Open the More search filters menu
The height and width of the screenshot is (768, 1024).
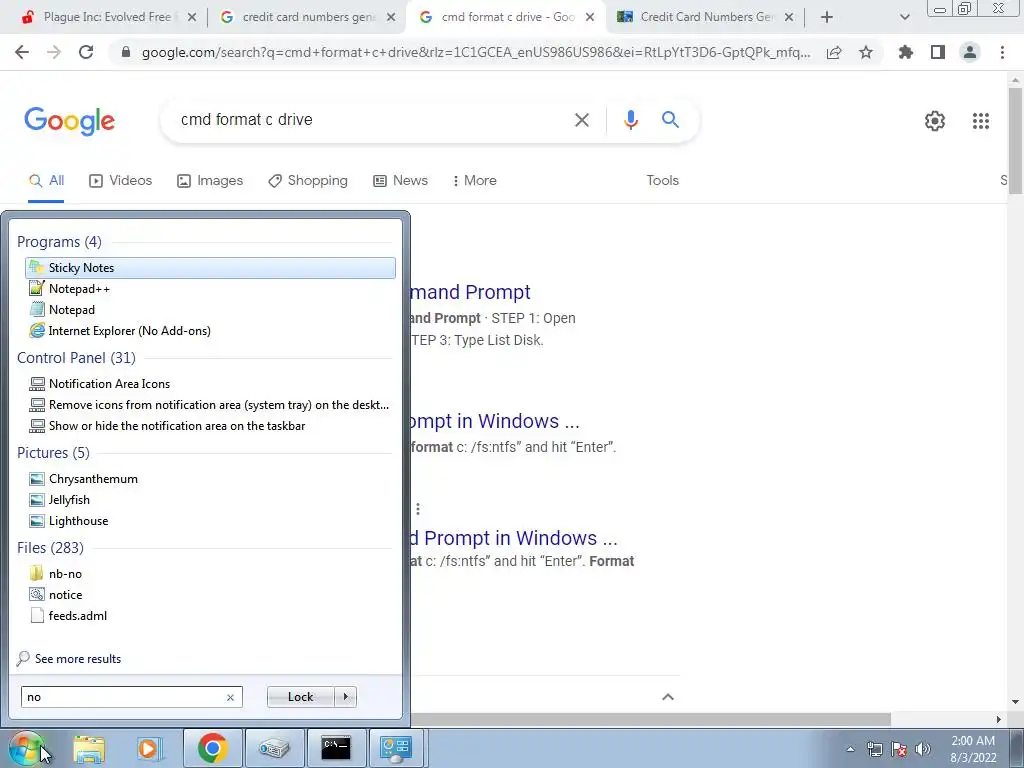click(x=475, y=180)
